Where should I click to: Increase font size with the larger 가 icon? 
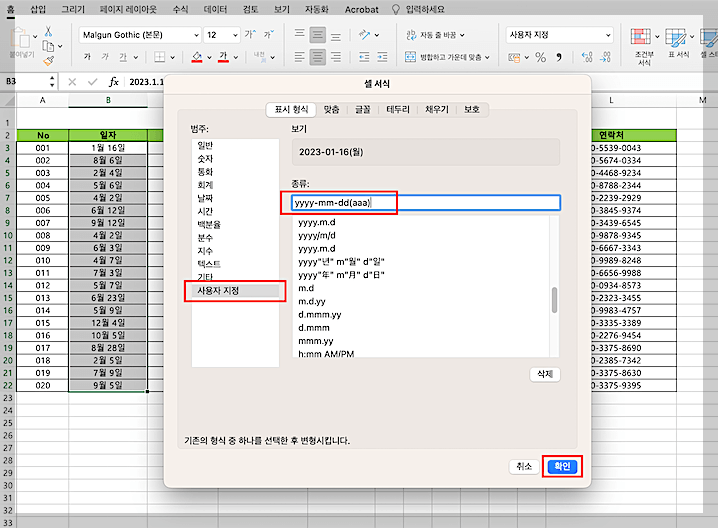pyautogui.click(x=250, y=34)
